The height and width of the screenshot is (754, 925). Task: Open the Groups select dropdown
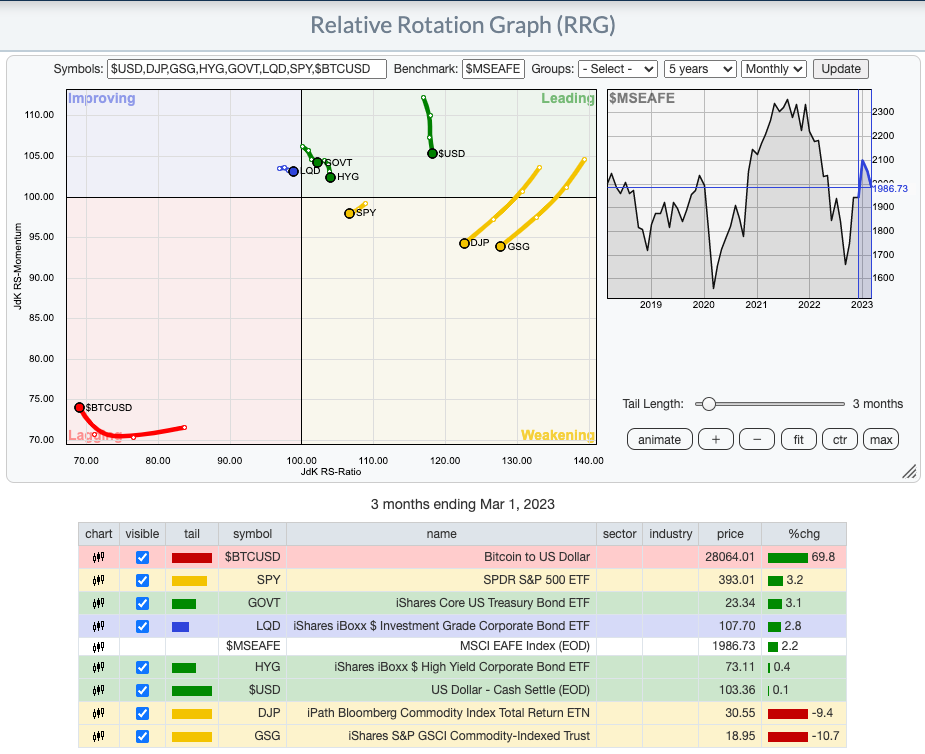[618, 69]
